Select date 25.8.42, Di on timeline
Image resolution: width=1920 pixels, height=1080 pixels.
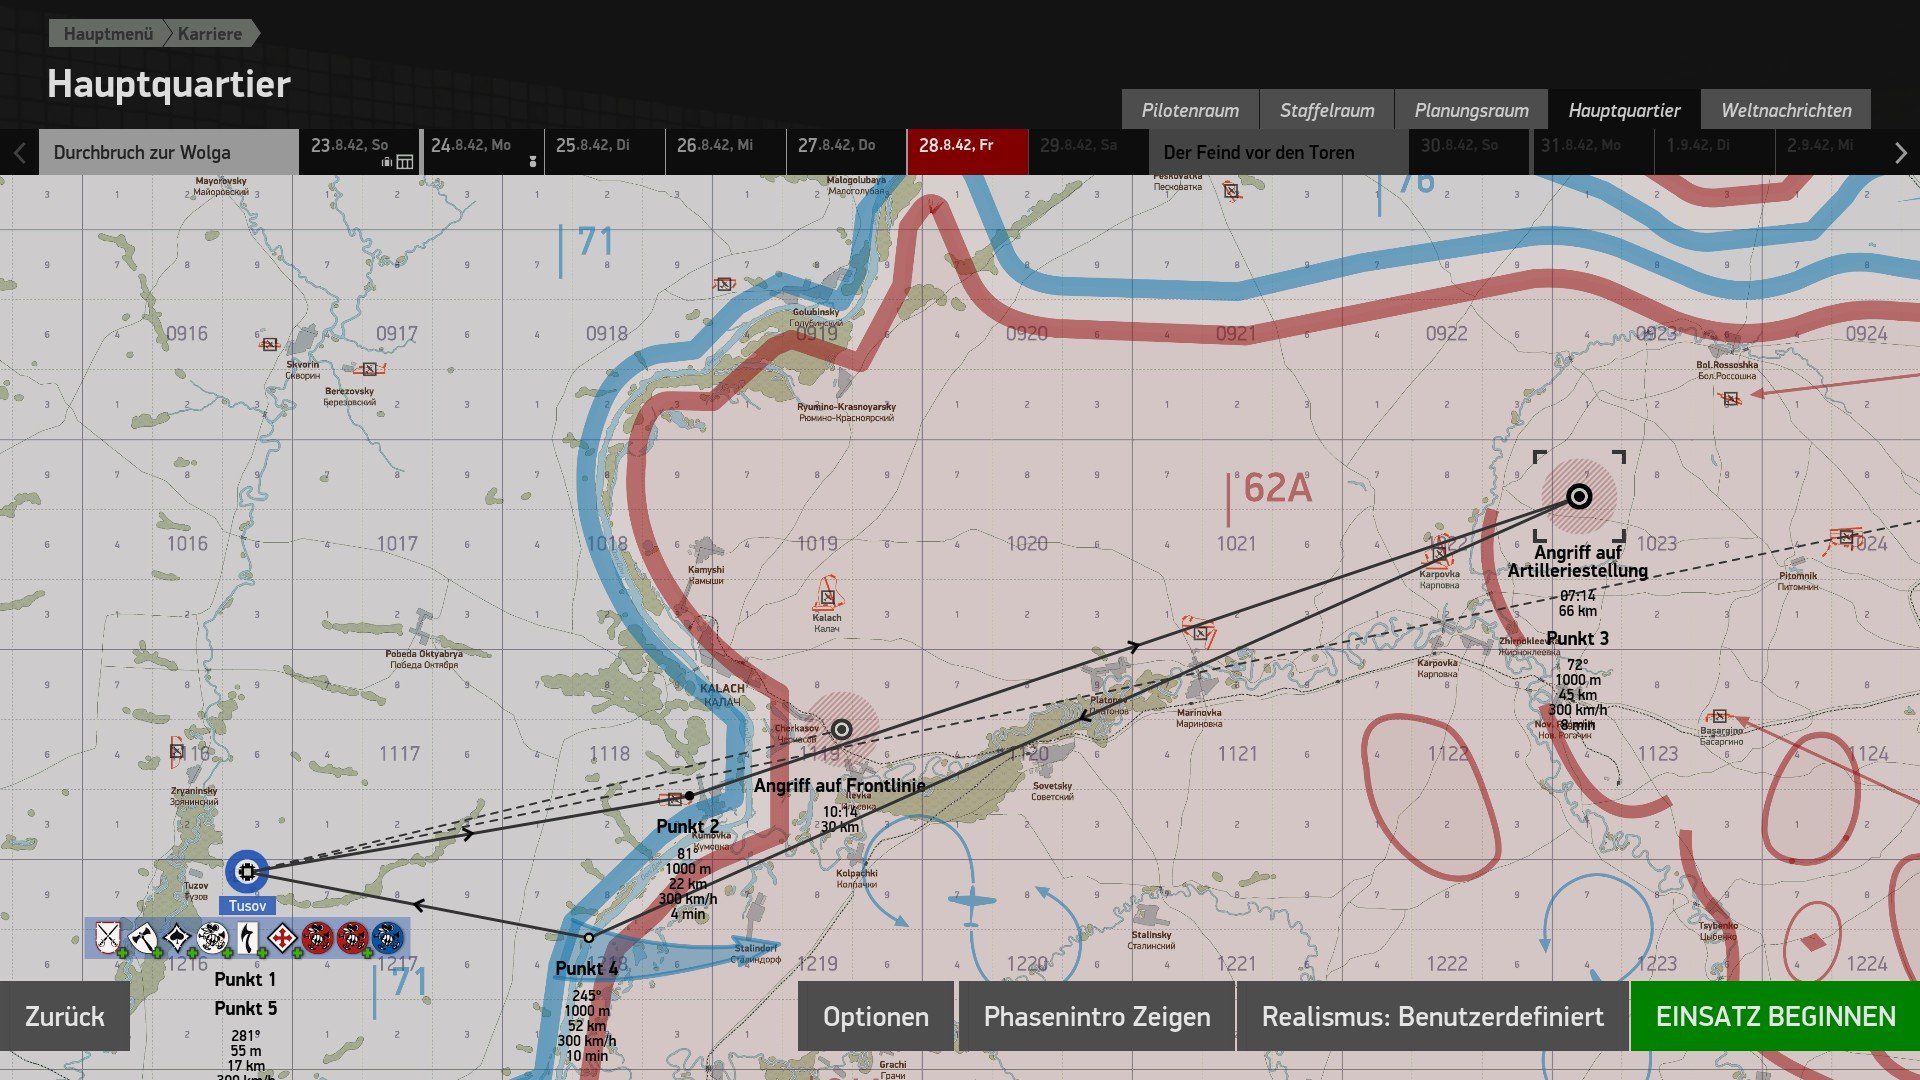[605, 152]
